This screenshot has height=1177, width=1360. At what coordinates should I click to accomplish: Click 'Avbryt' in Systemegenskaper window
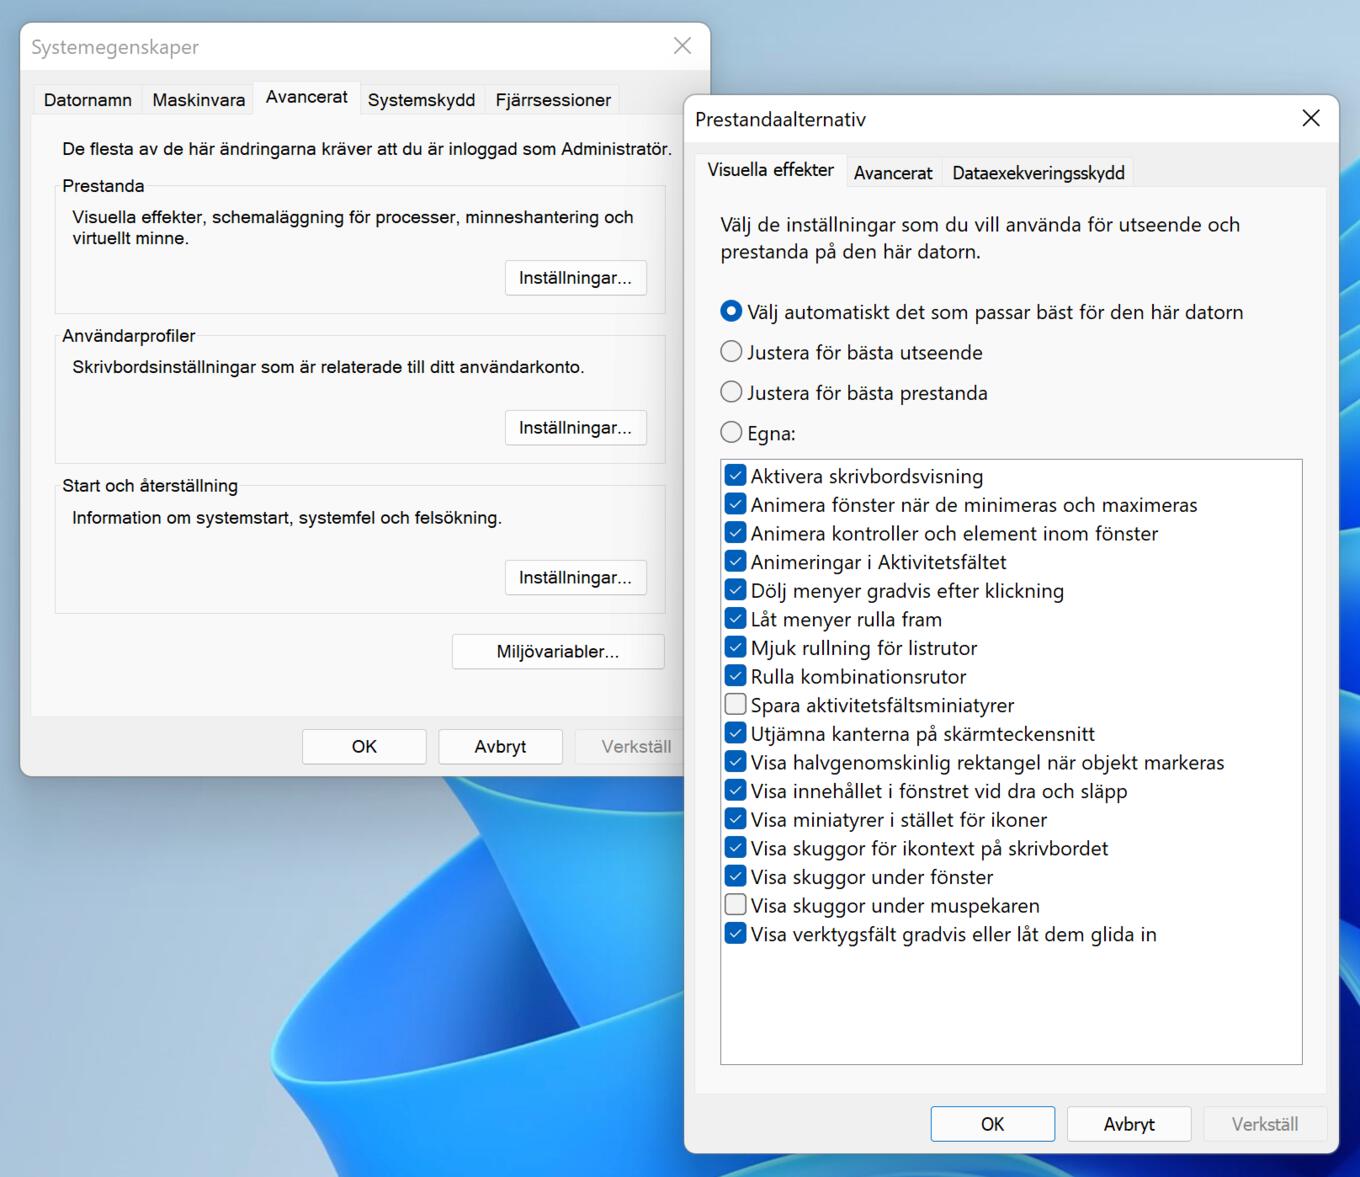500,747
